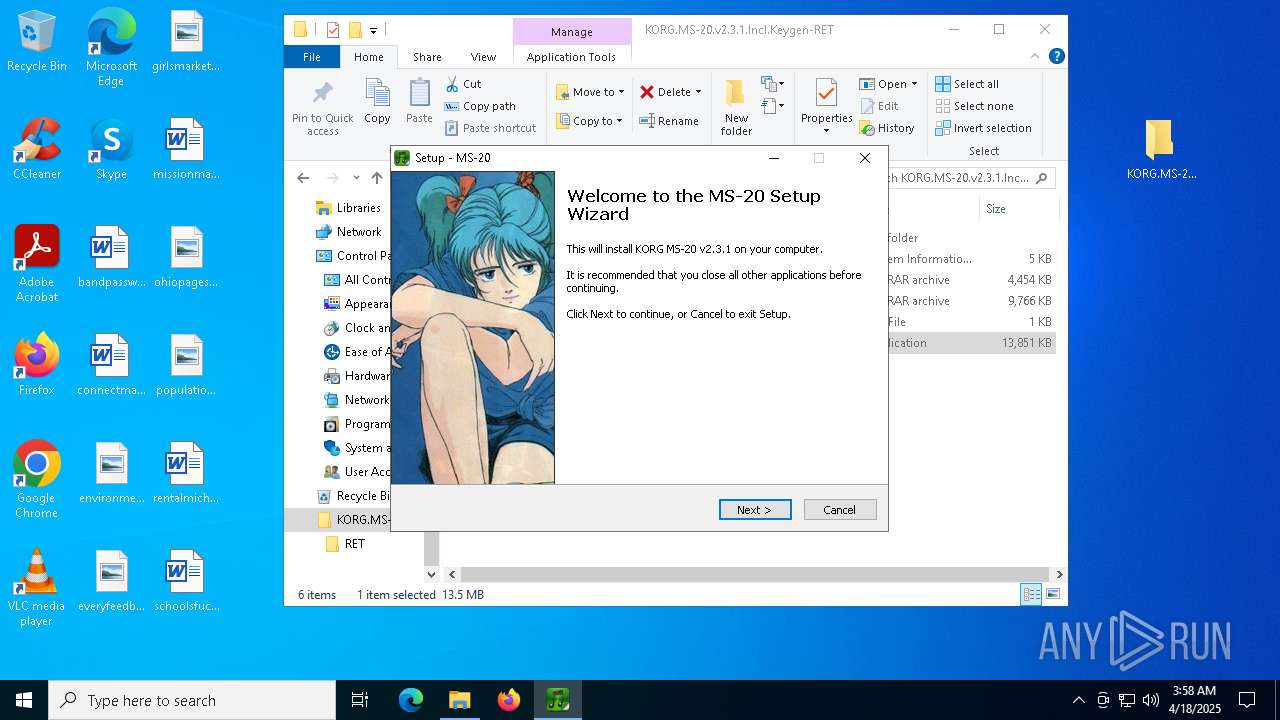
Task: Open the Skype desktop shortcut
Action: (111, 149)
